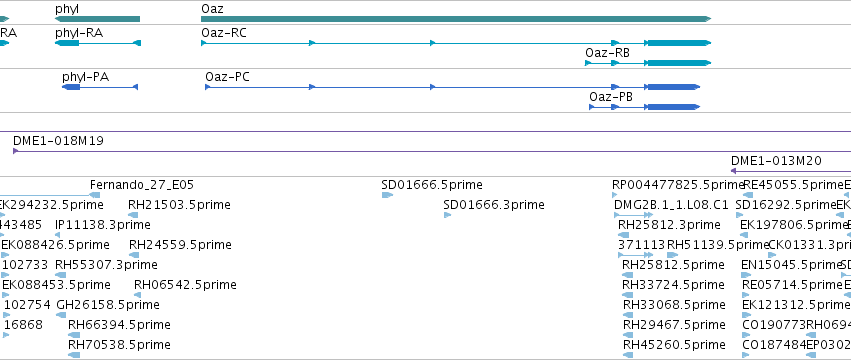Click the RH25812.3prime EST label
Screen dimensions: 851x360
tap(669, 225)
